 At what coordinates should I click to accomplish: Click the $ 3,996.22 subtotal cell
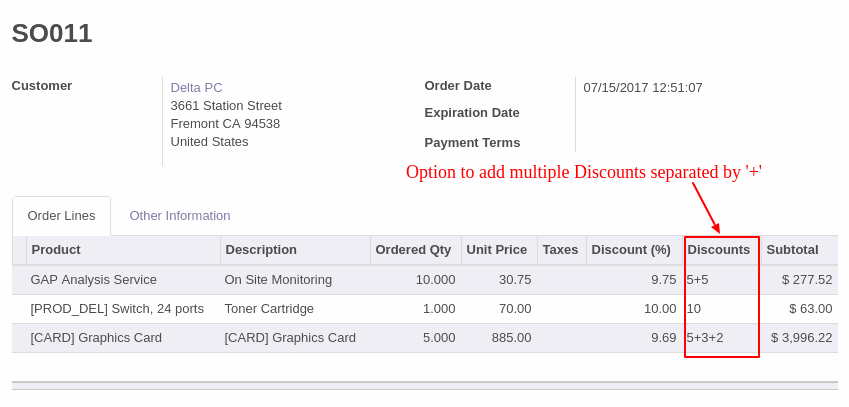(801, 338)
